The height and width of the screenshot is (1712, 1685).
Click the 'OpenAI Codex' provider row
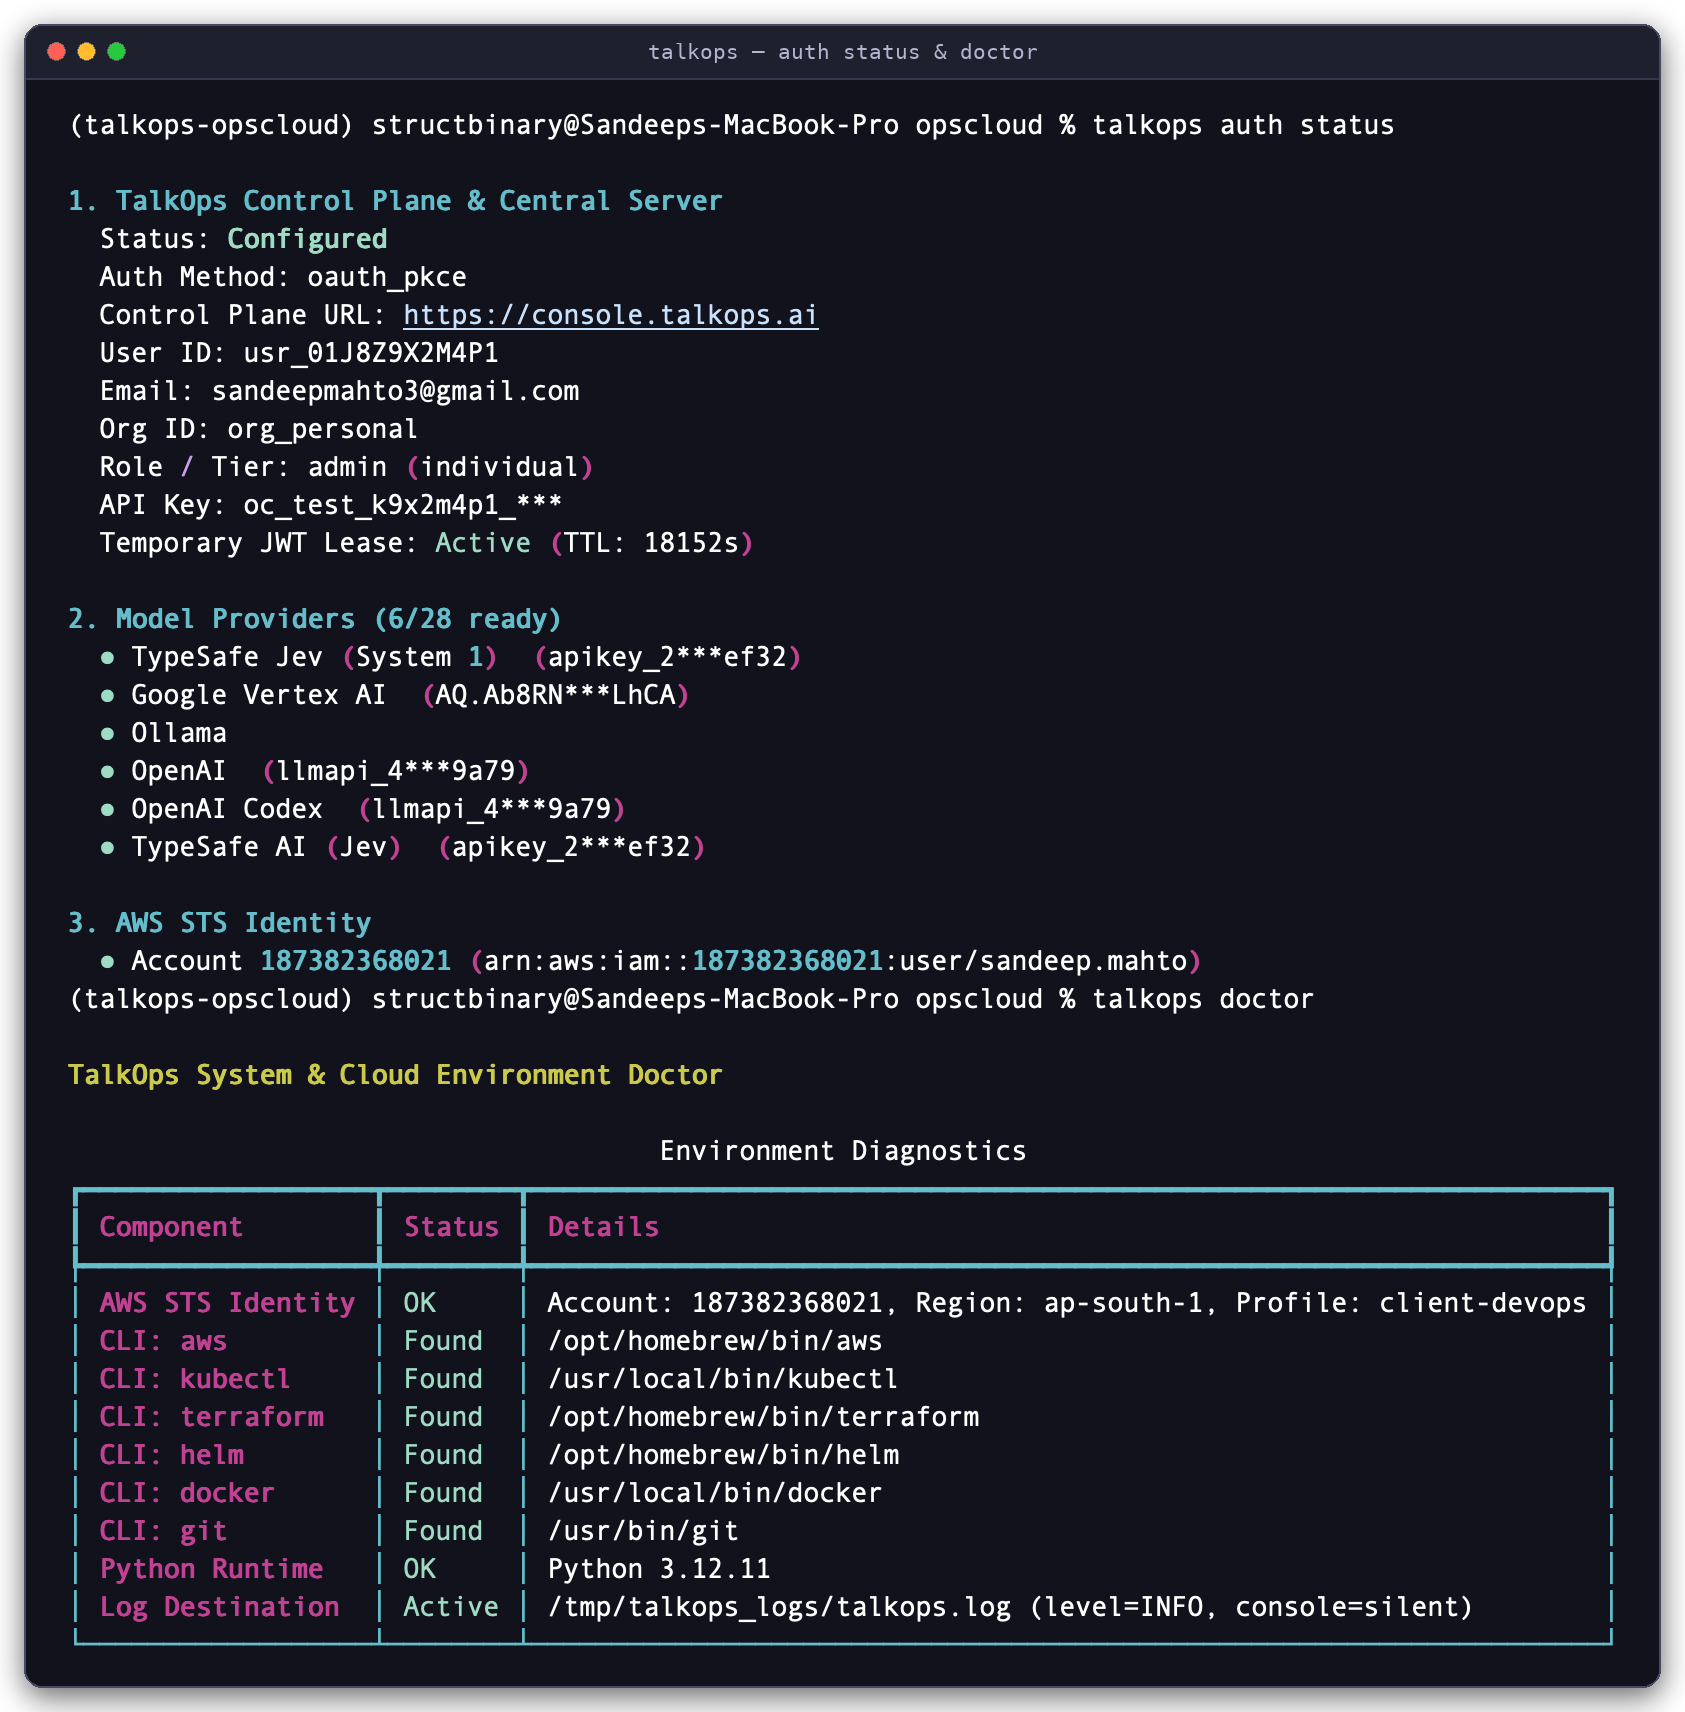point(363,809)
